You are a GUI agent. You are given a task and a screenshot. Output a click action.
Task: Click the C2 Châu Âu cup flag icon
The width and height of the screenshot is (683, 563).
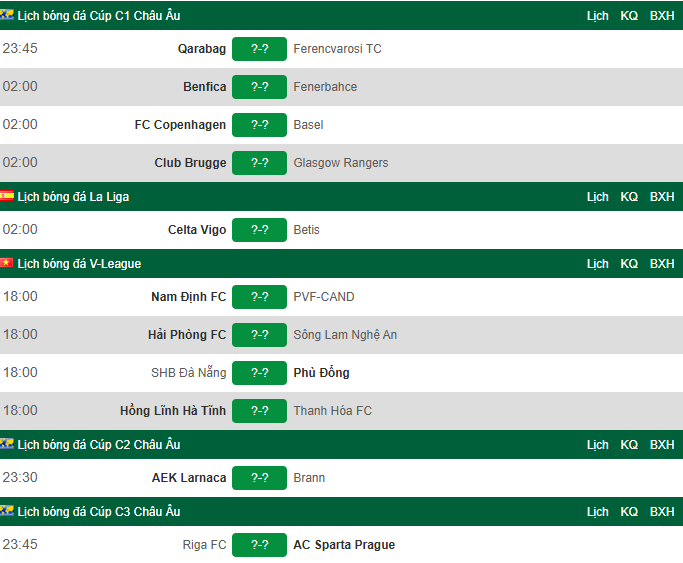click(7, 444)
